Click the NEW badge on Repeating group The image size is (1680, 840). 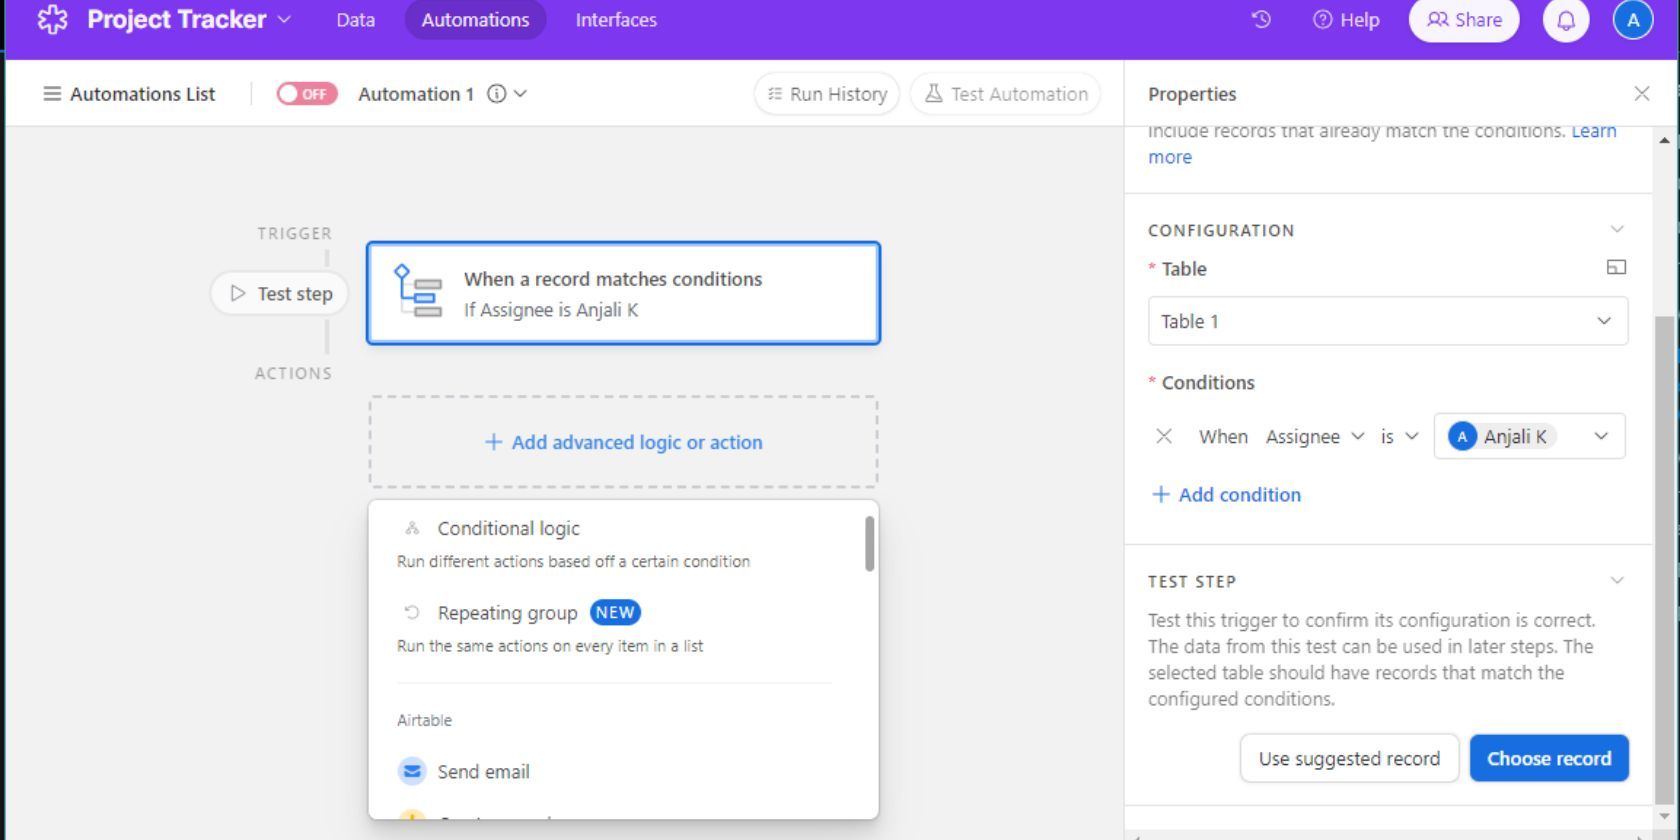615,612
